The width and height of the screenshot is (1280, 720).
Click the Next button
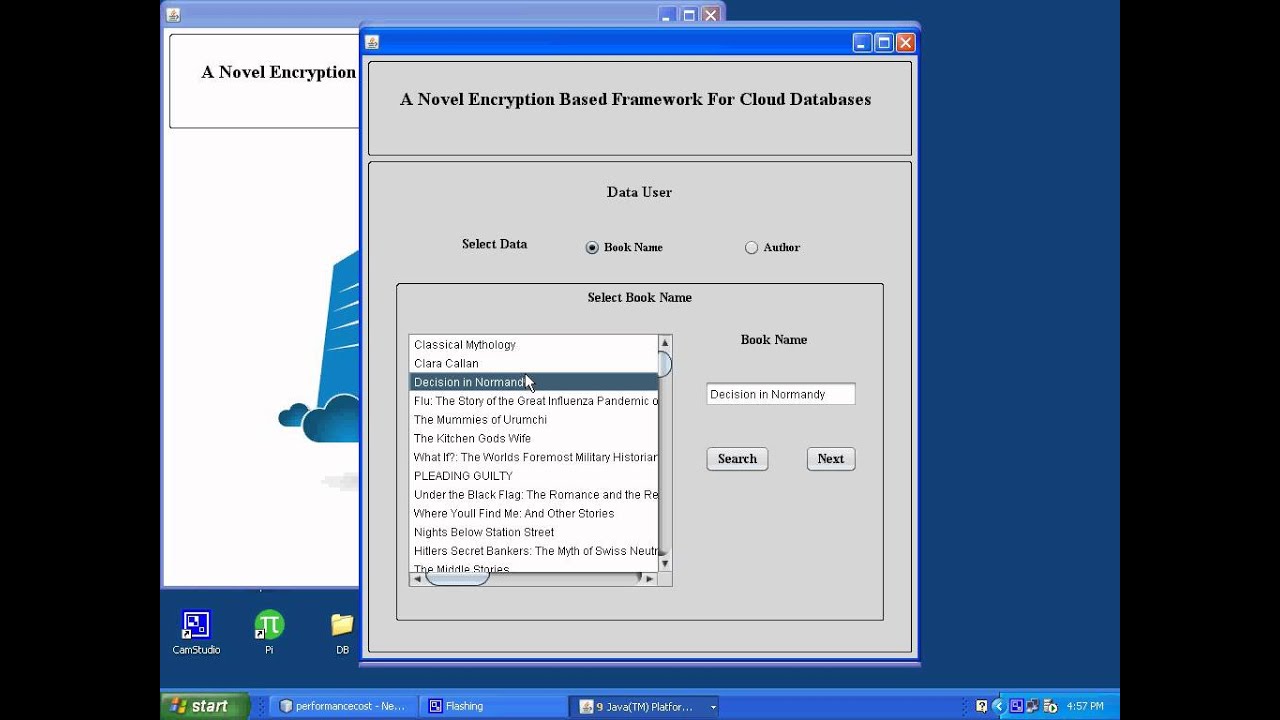coord(831,459)
